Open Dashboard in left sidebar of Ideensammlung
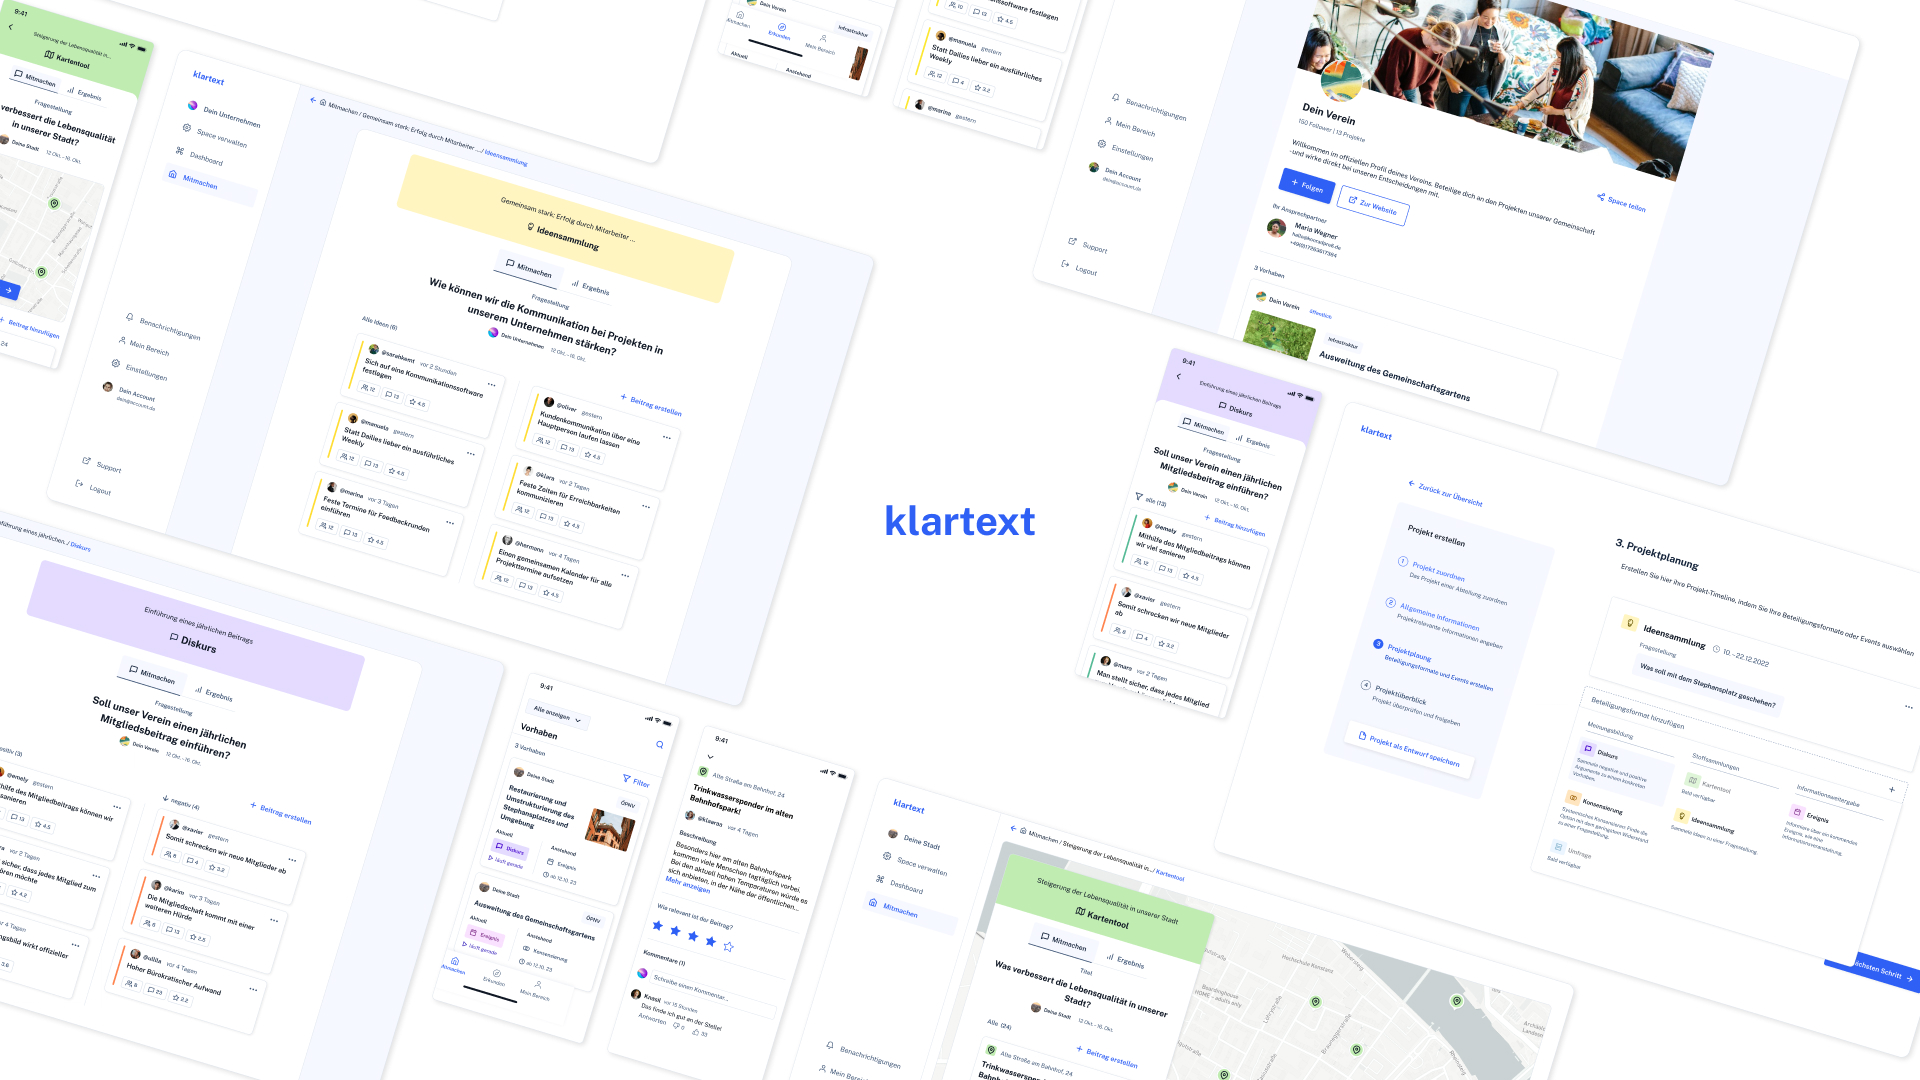1920x1080 pixels. click(x=205, y=158)
